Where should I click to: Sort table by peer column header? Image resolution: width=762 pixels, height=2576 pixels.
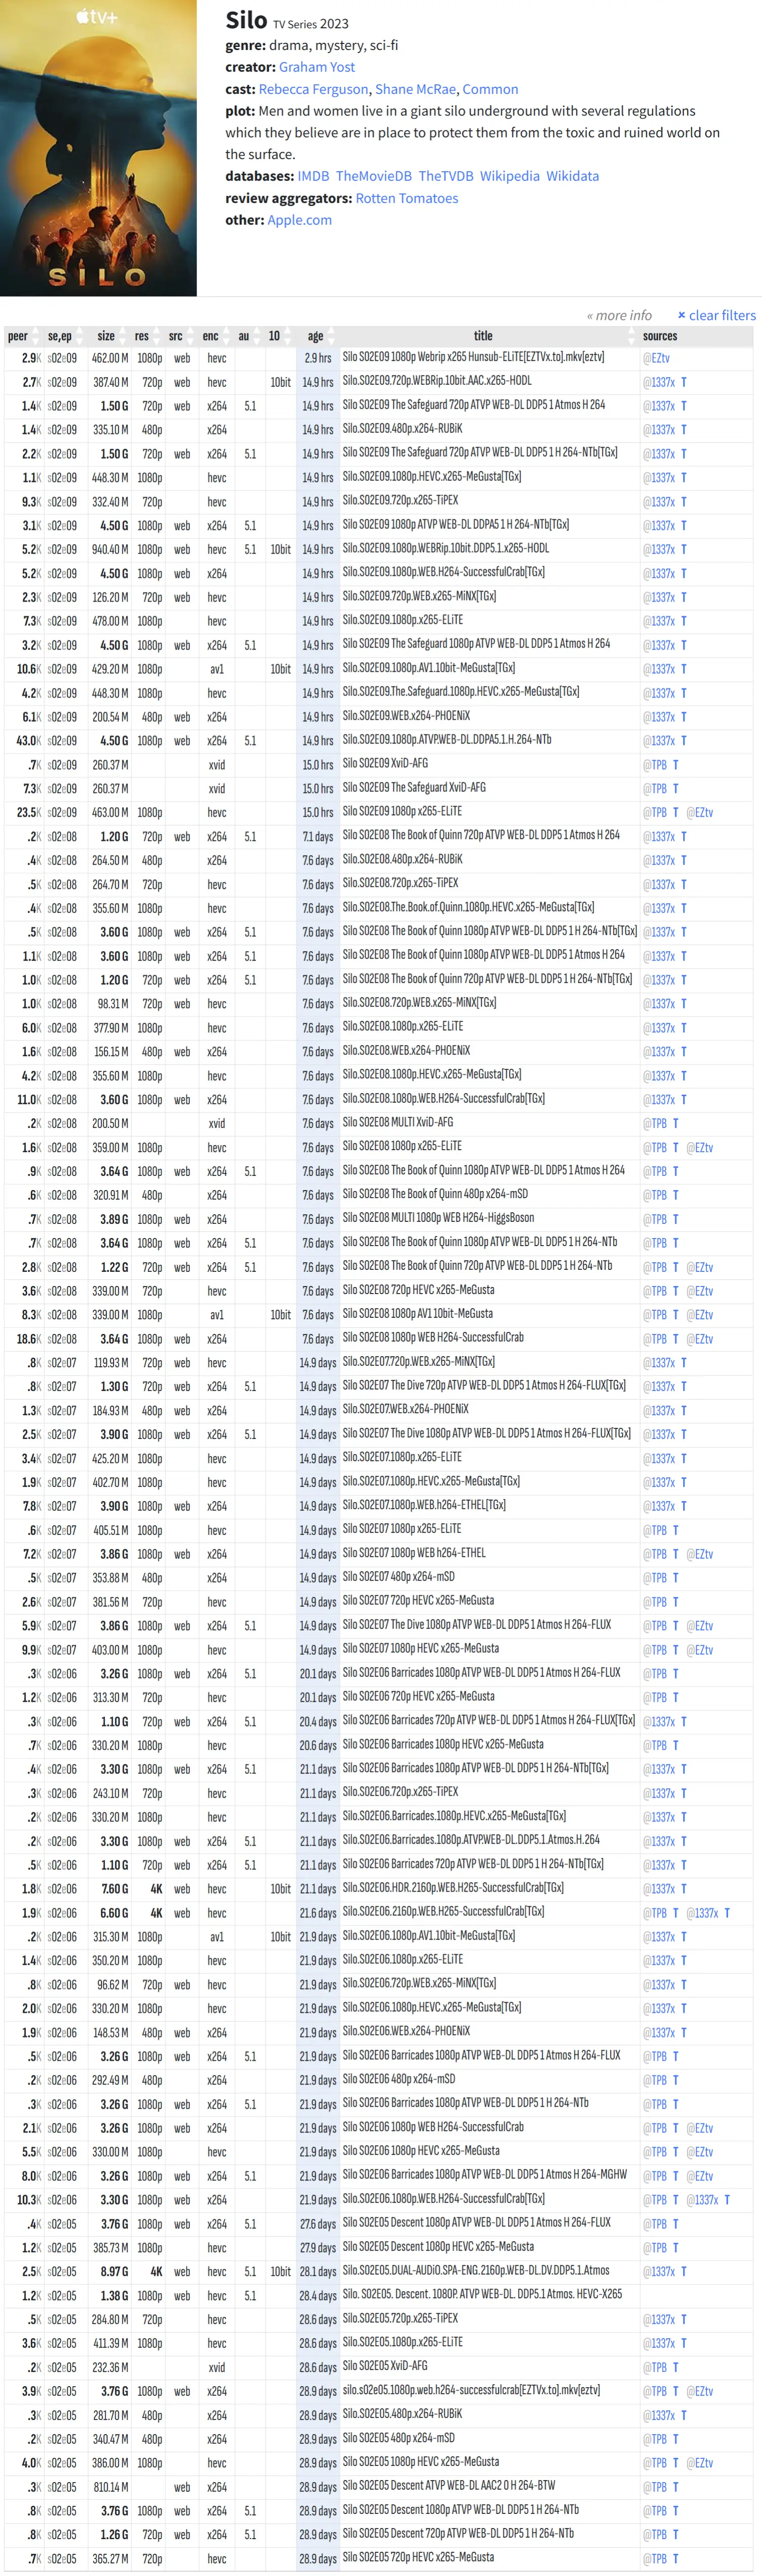[x=18, y=336]
